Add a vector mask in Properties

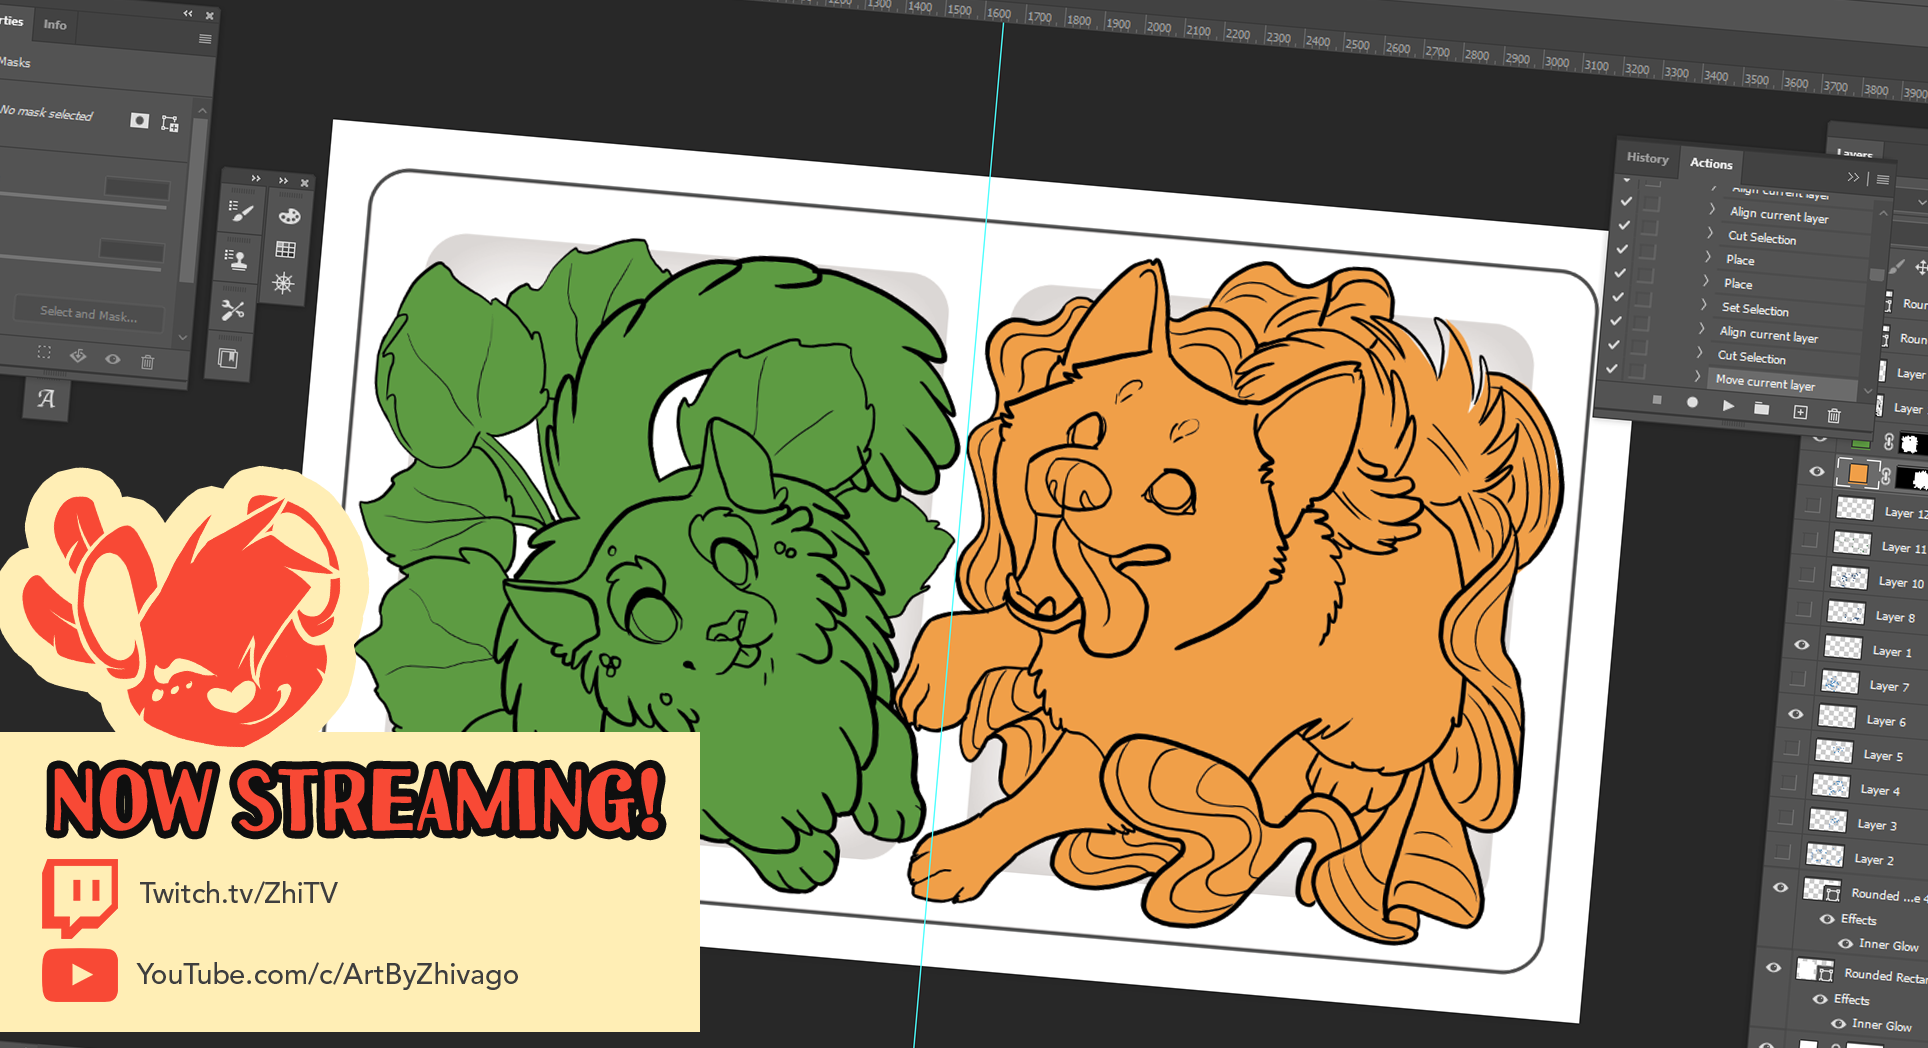pos(170,124)
